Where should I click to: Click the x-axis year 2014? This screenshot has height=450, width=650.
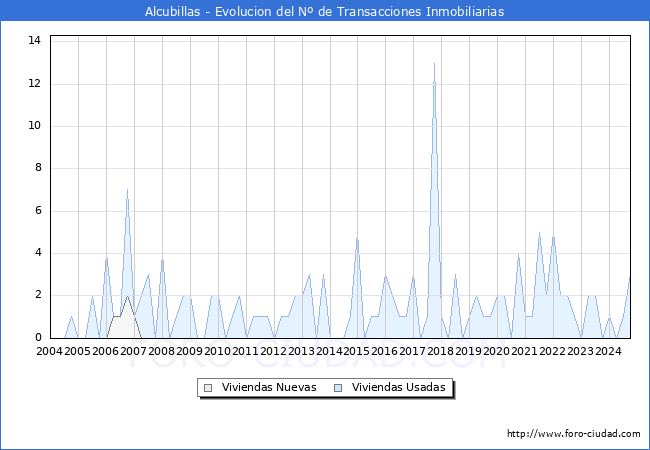click(x=329, y=351)
